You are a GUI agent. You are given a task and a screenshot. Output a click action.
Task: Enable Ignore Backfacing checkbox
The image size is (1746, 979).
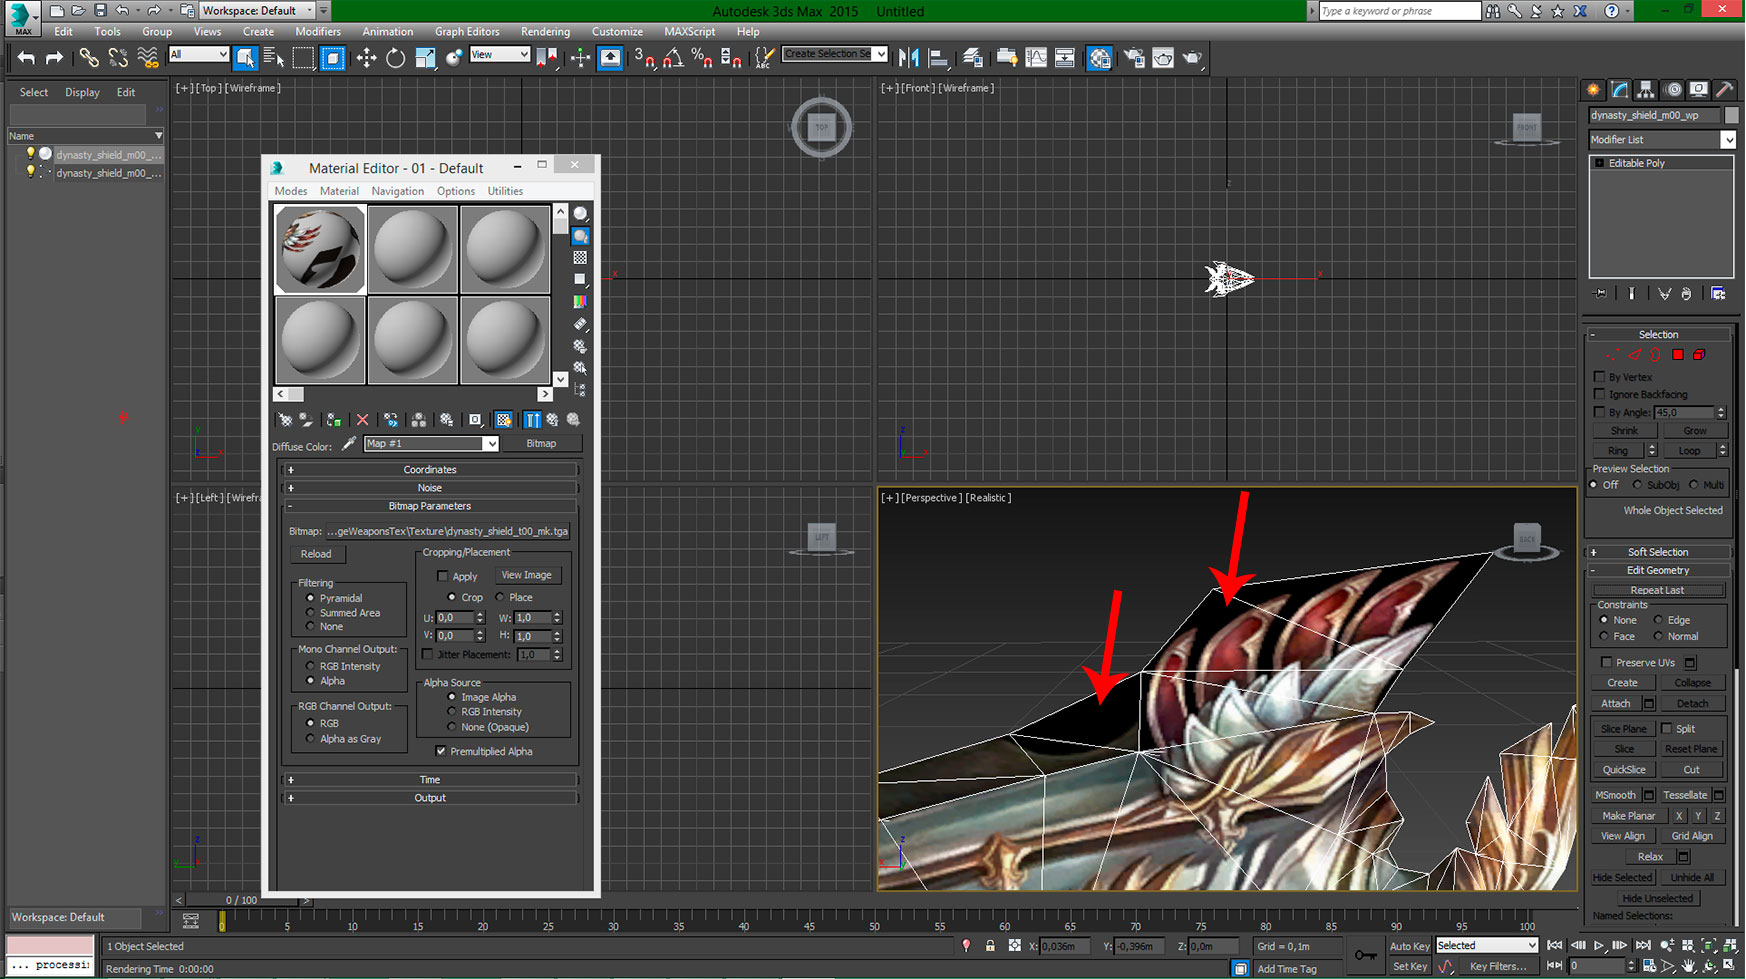[1599, 394]
